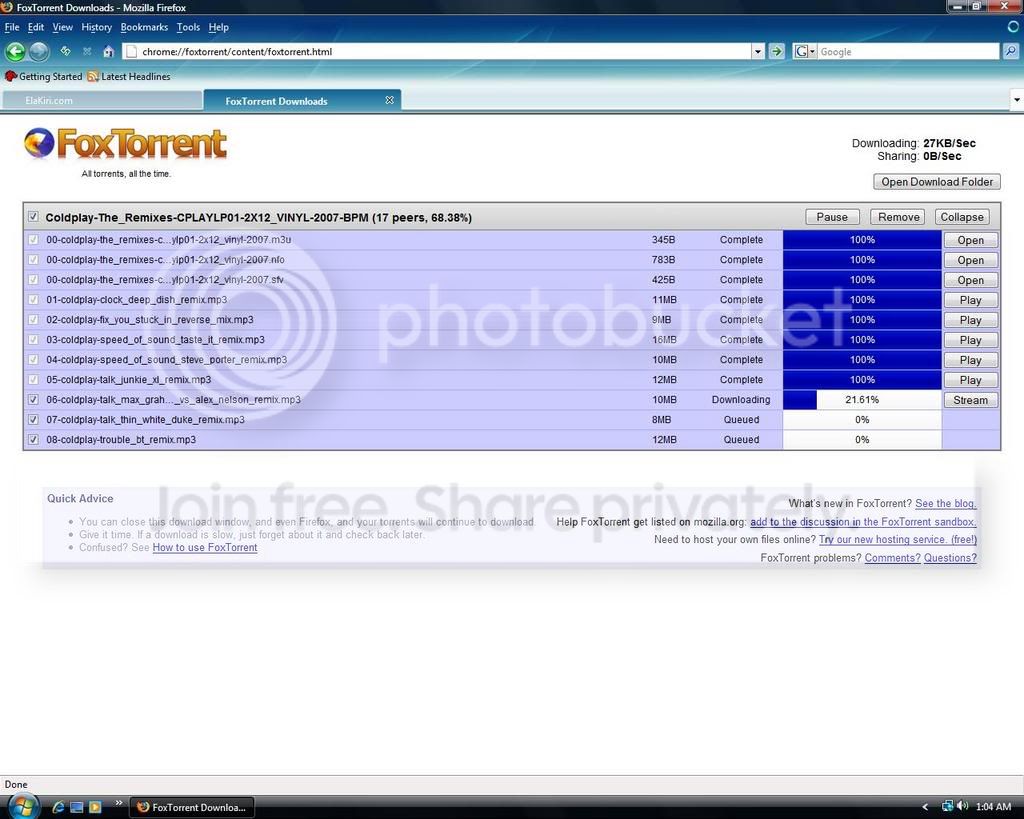Toggle the Coldplay torrent main checkbox
Screen dimensions: 1024x819
click(33, 217)
